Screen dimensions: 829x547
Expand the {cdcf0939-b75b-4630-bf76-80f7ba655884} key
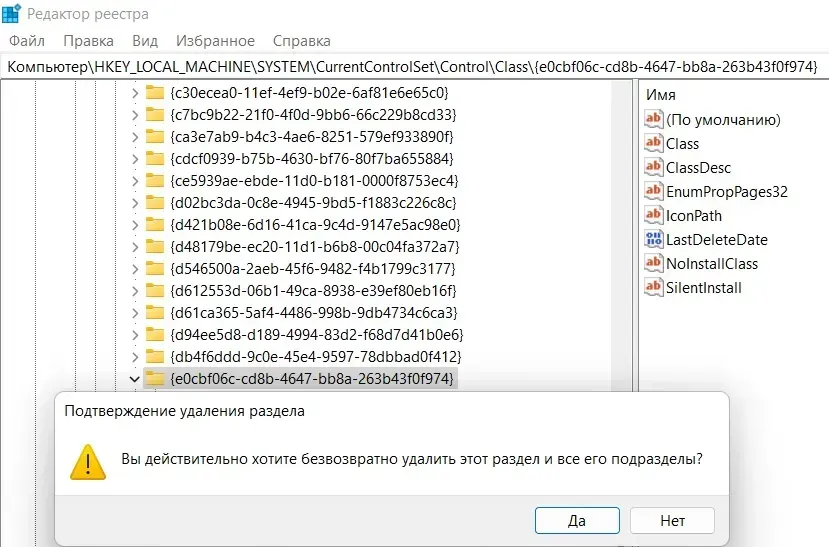[x=135, y=159]
